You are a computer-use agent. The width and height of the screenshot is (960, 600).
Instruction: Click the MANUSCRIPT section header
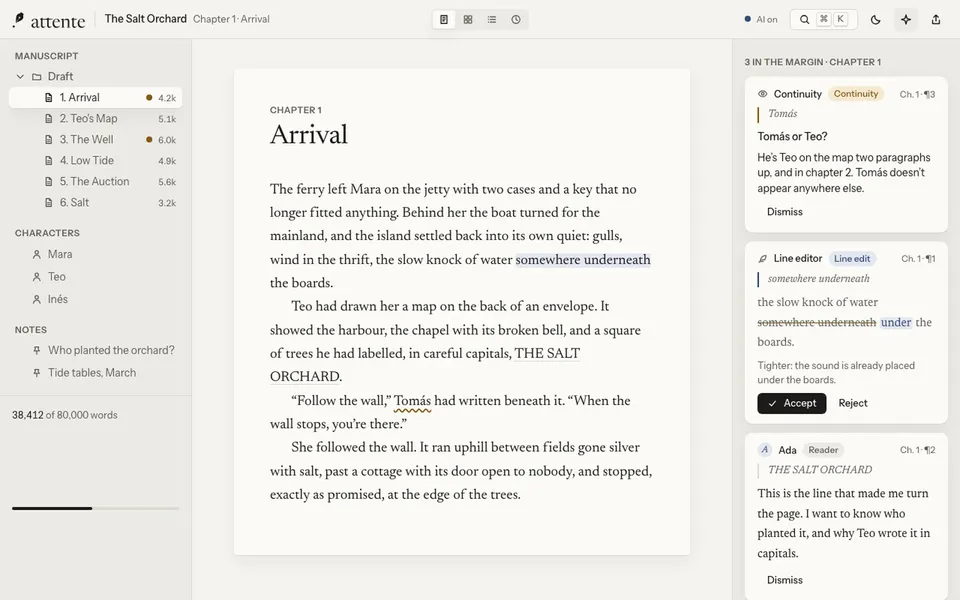47,56
